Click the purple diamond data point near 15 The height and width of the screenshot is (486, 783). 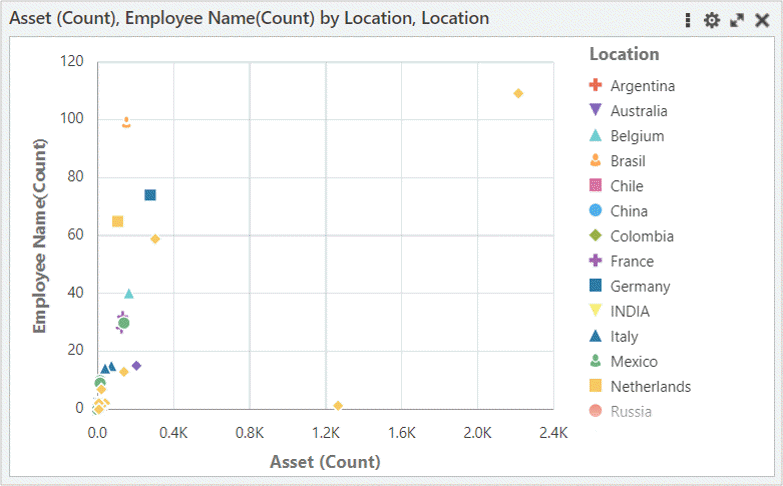click(x=136, y=366)
